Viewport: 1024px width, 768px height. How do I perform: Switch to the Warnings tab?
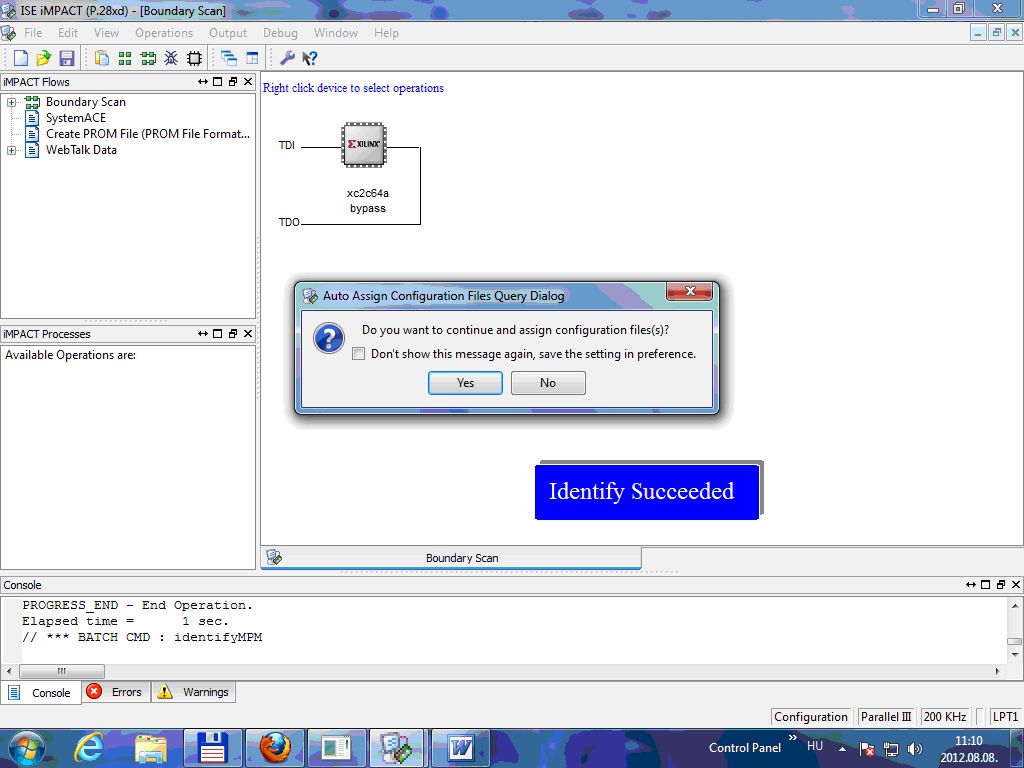(194, 692)
